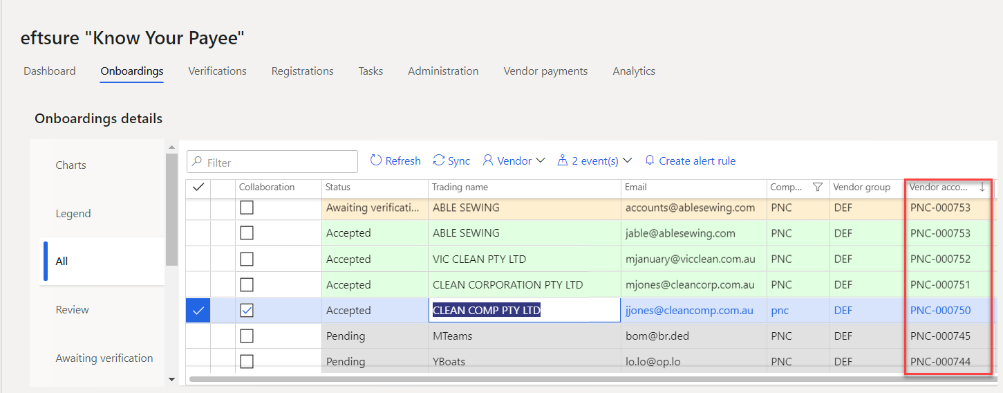1003x393 pixels.
Task: Click the Company column filter icon
Action: tap(817, 187)
